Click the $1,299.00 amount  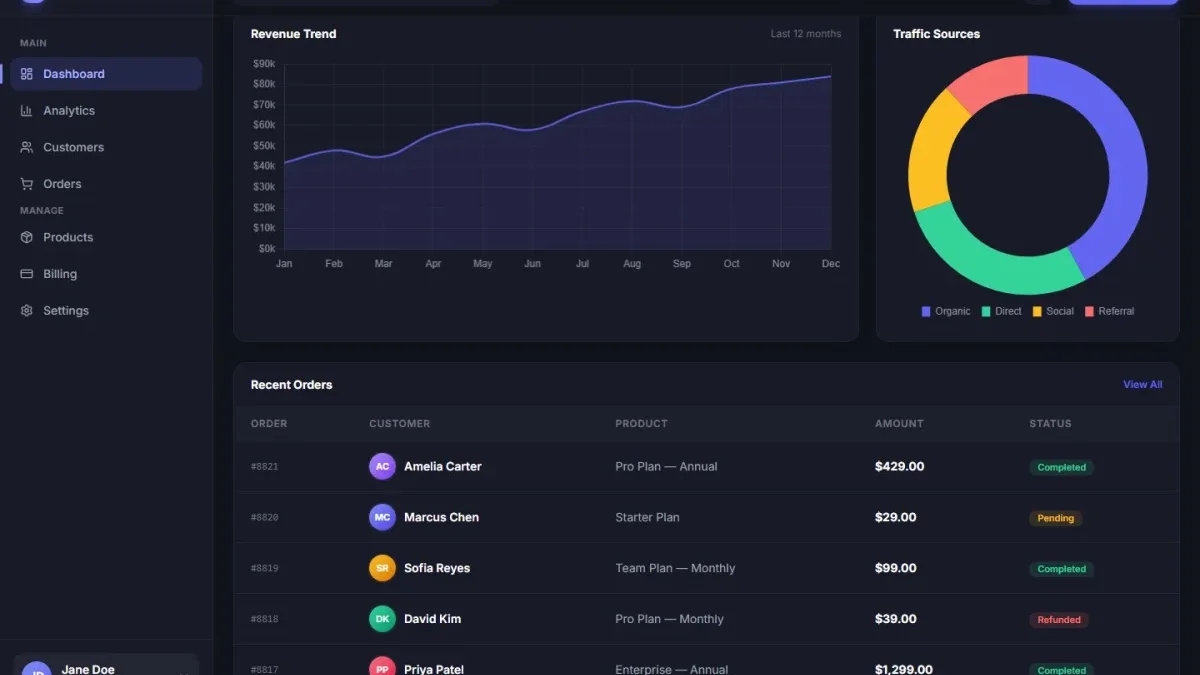pyautogui.click(x=904, y=669)
